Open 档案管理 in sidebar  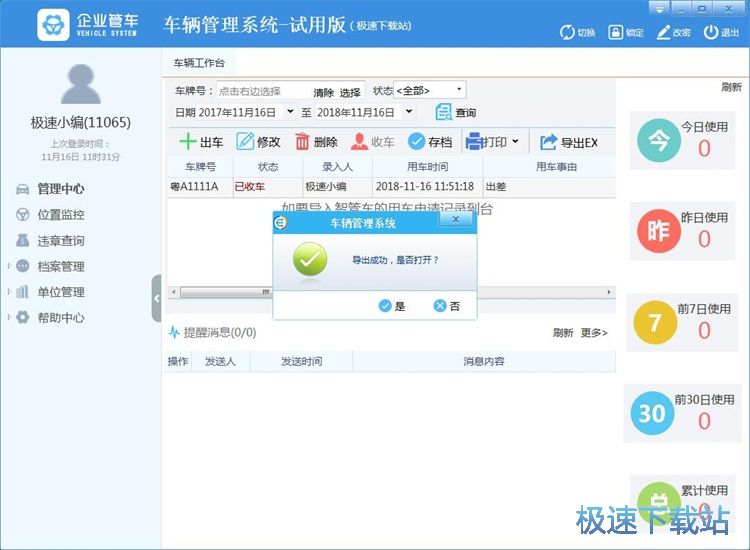coord(60,266)
